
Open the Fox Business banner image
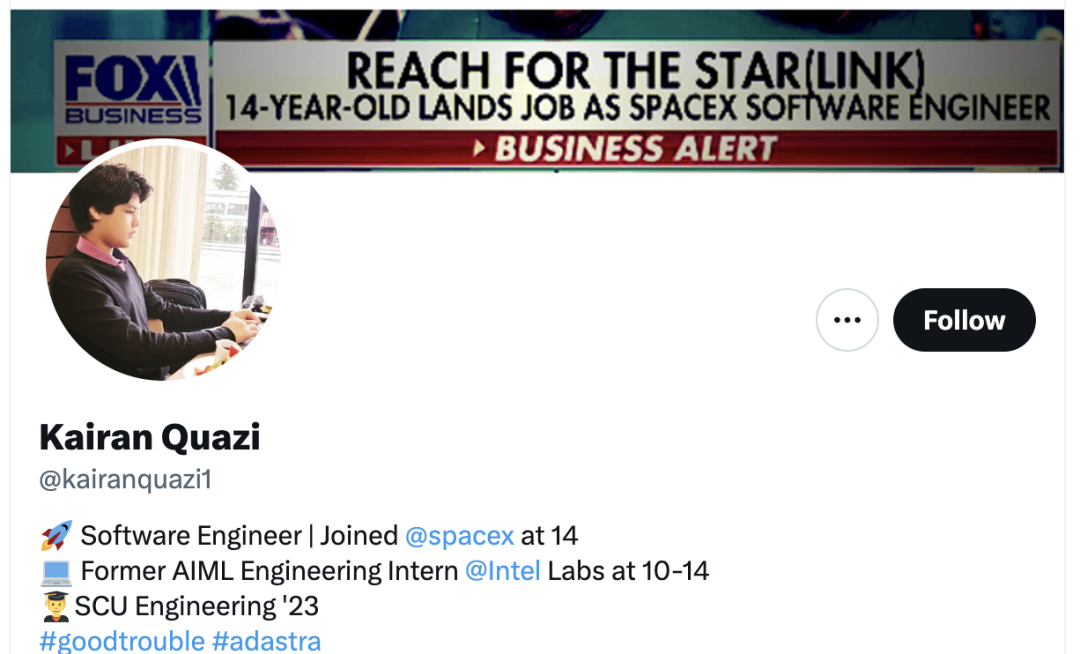point(537,90)
